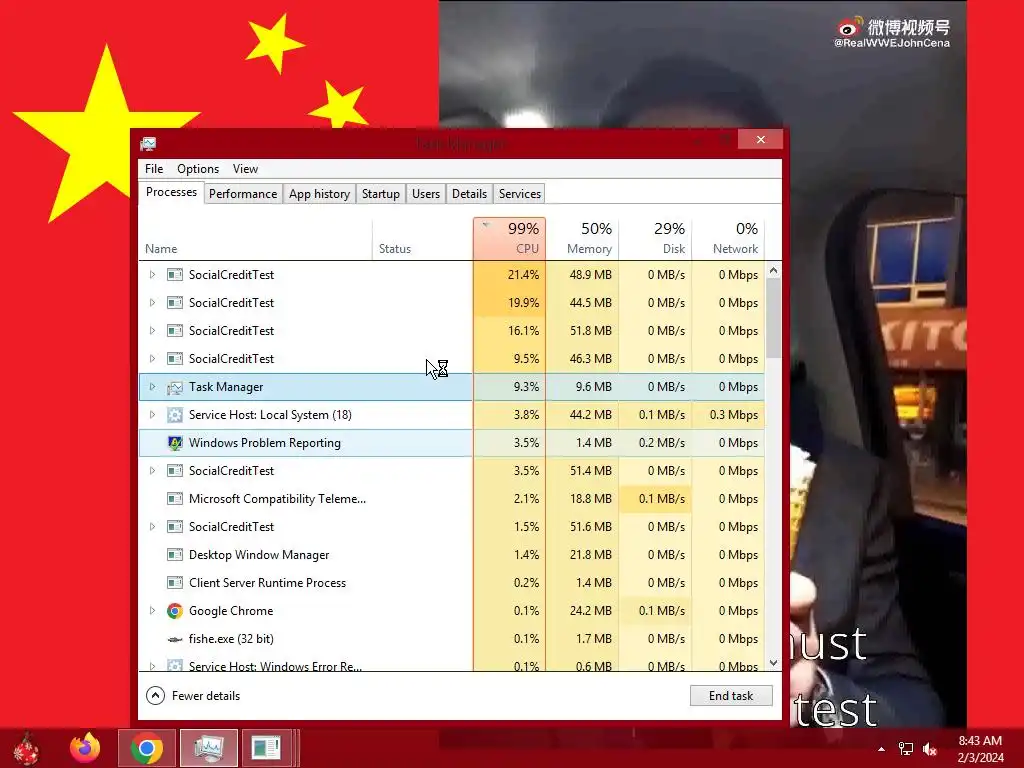Sort processes by Name column header
This screenshot has width=1024, height=768.
click(x=255, y=238)
